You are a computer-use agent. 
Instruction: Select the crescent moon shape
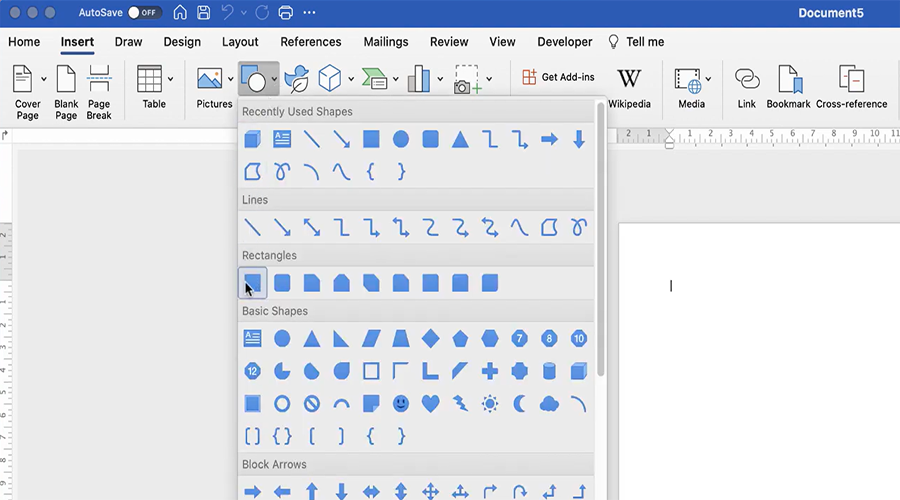coord(519,404)
